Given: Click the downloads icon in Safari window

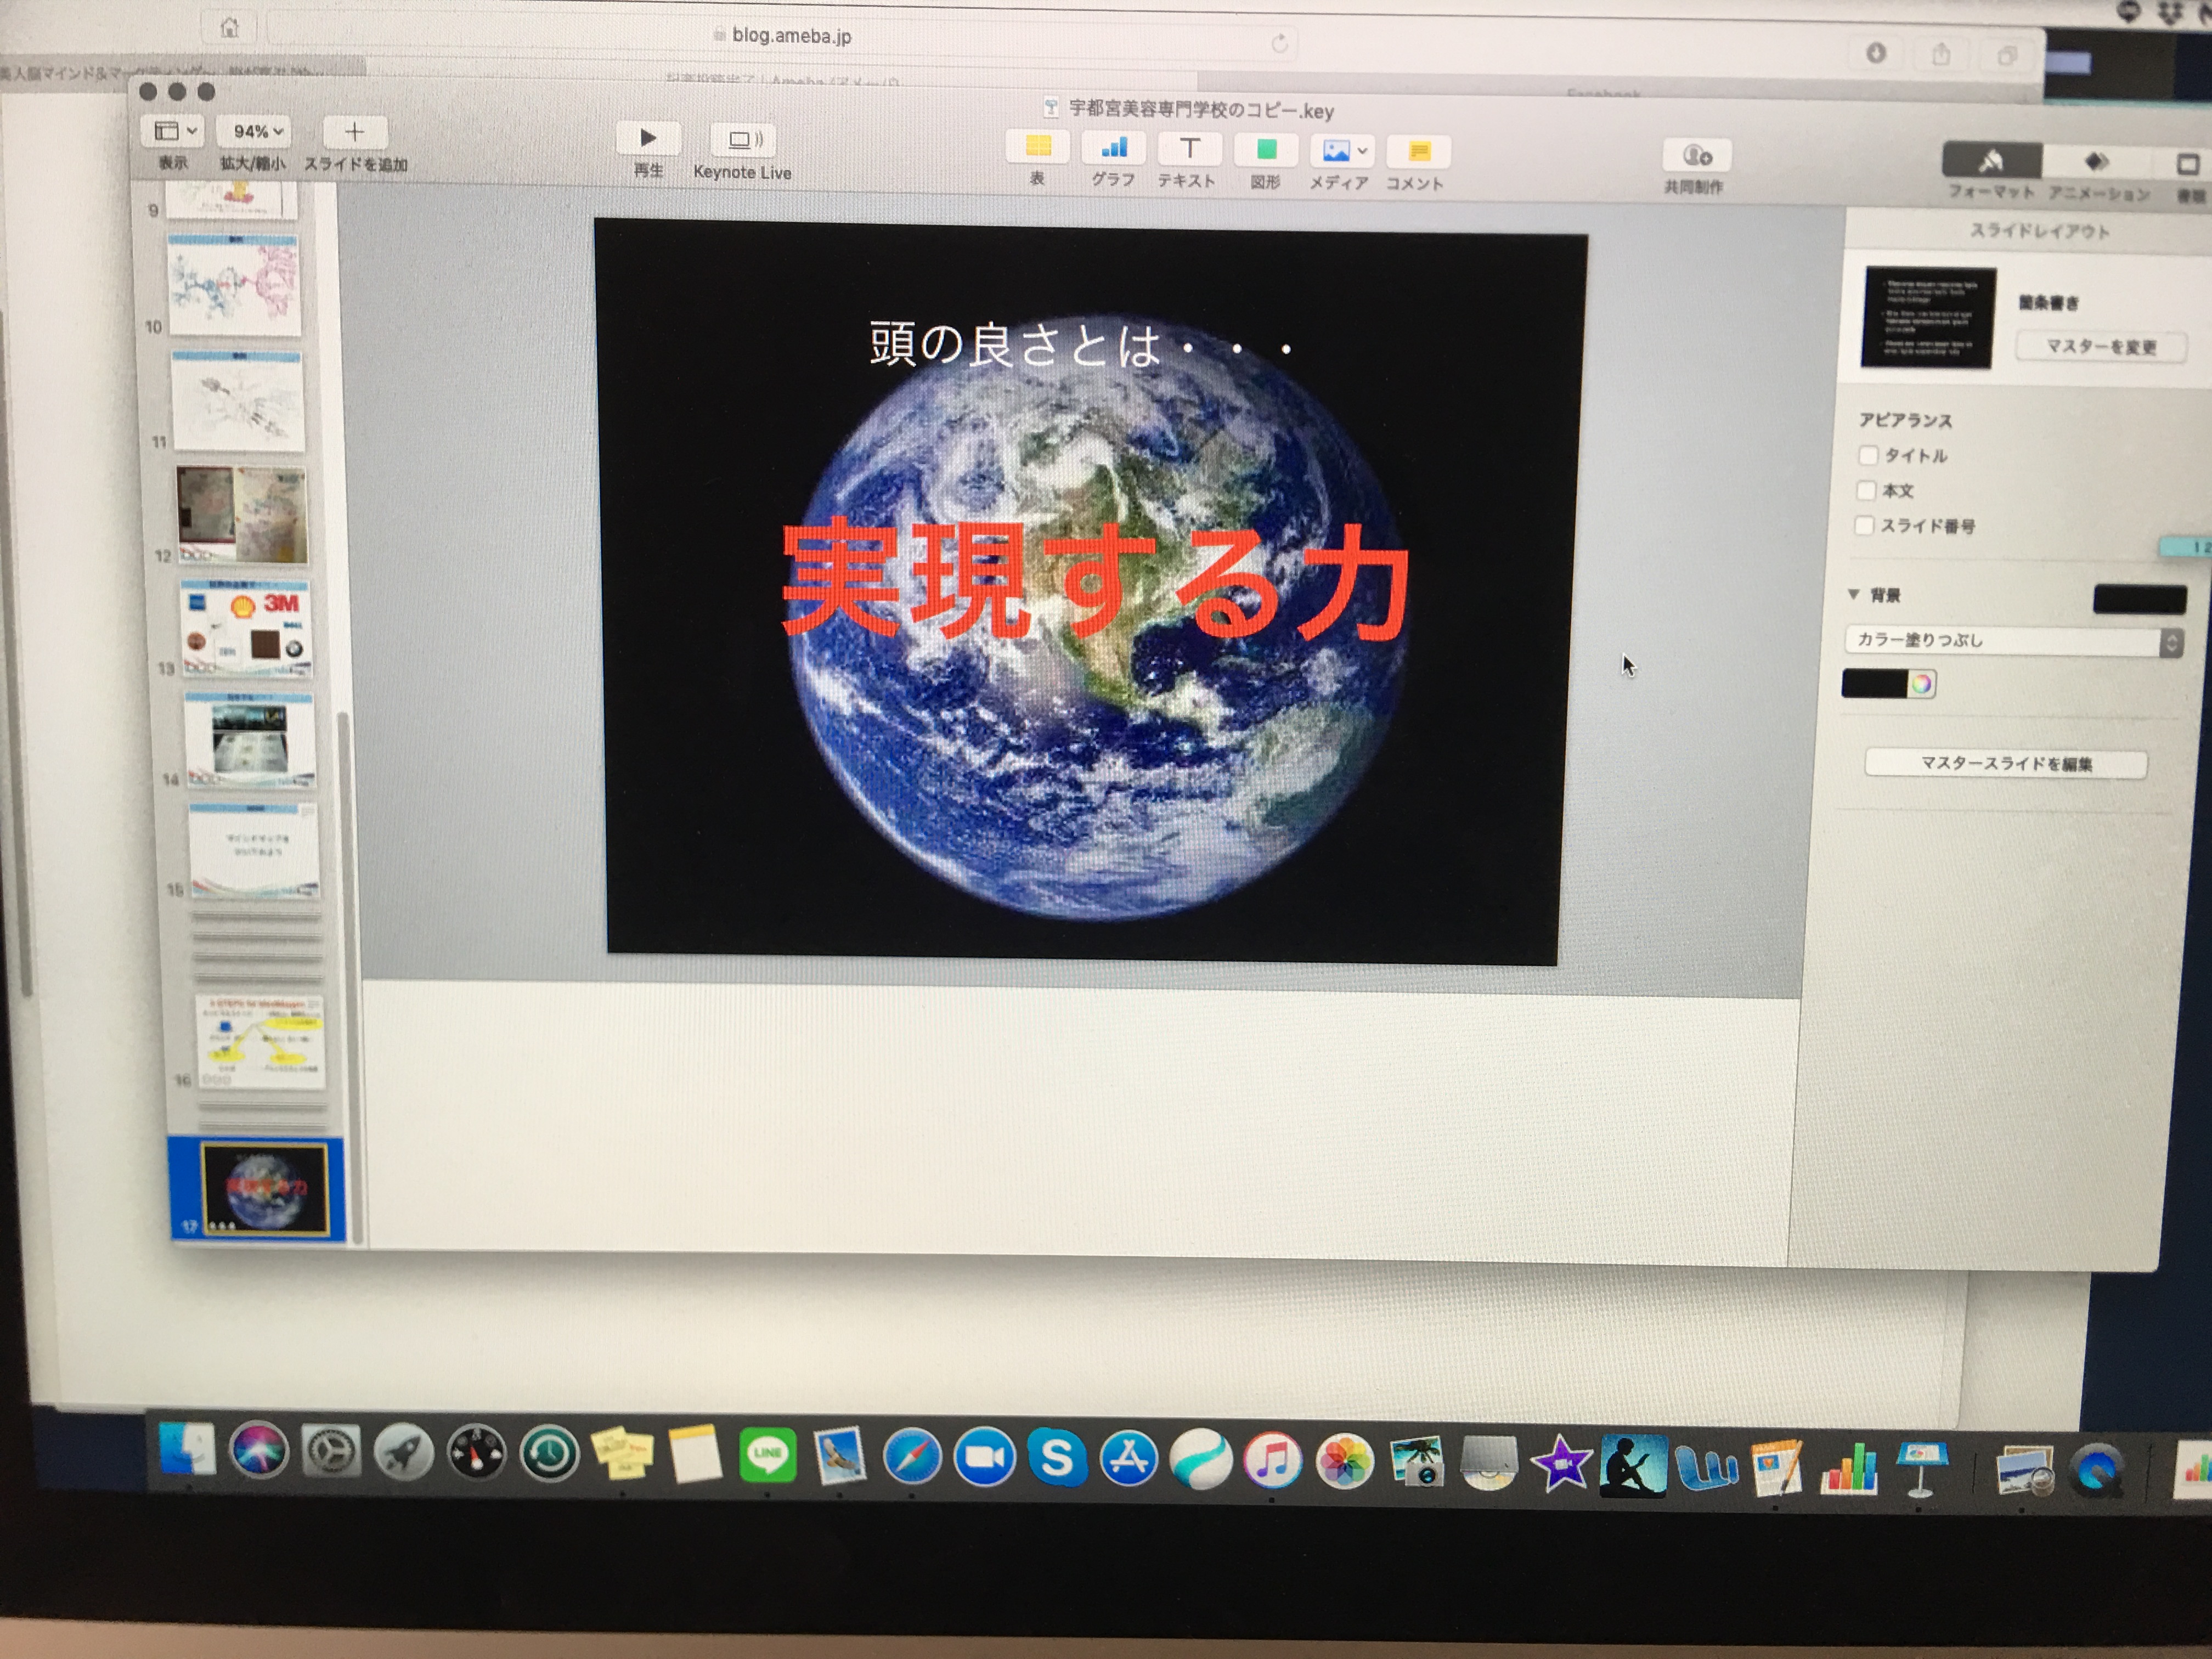Looking at the screenshot, I should [1876, 53].
